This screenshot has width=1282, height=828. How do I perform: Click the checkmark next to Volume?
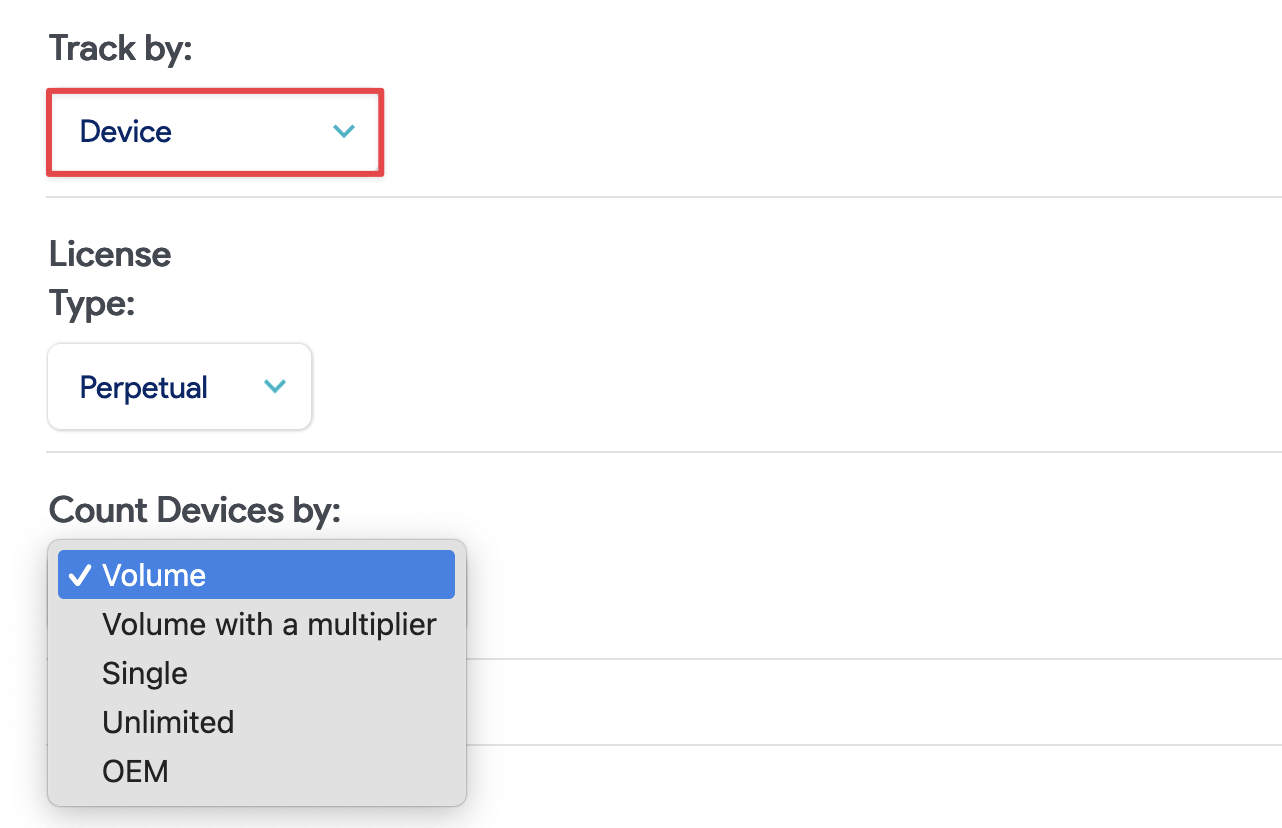(80, 575)
